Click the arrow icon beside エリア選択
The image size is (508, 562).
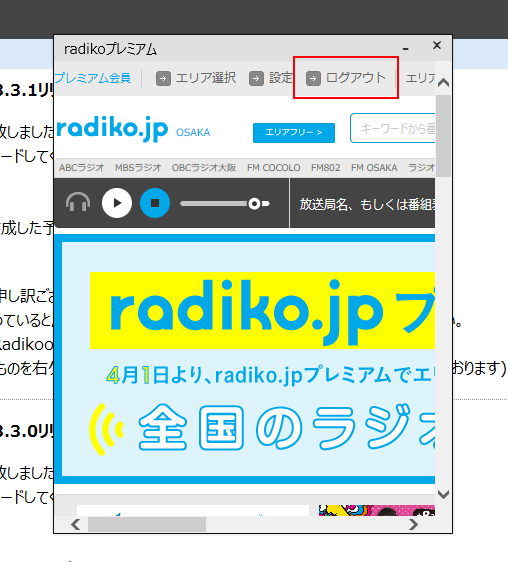(x=163, y=78)
